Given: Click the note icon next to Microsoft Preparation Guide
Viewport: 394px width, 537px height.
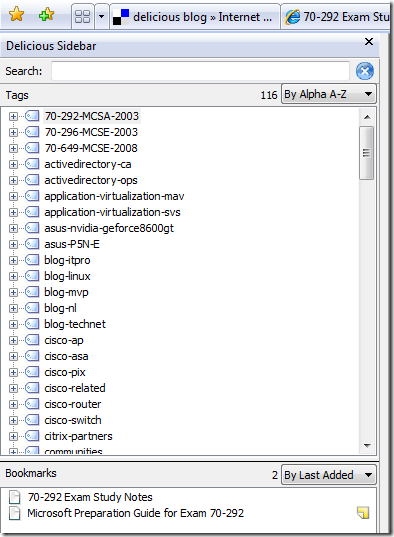Looking at the screenshot, I should [363, 513].
